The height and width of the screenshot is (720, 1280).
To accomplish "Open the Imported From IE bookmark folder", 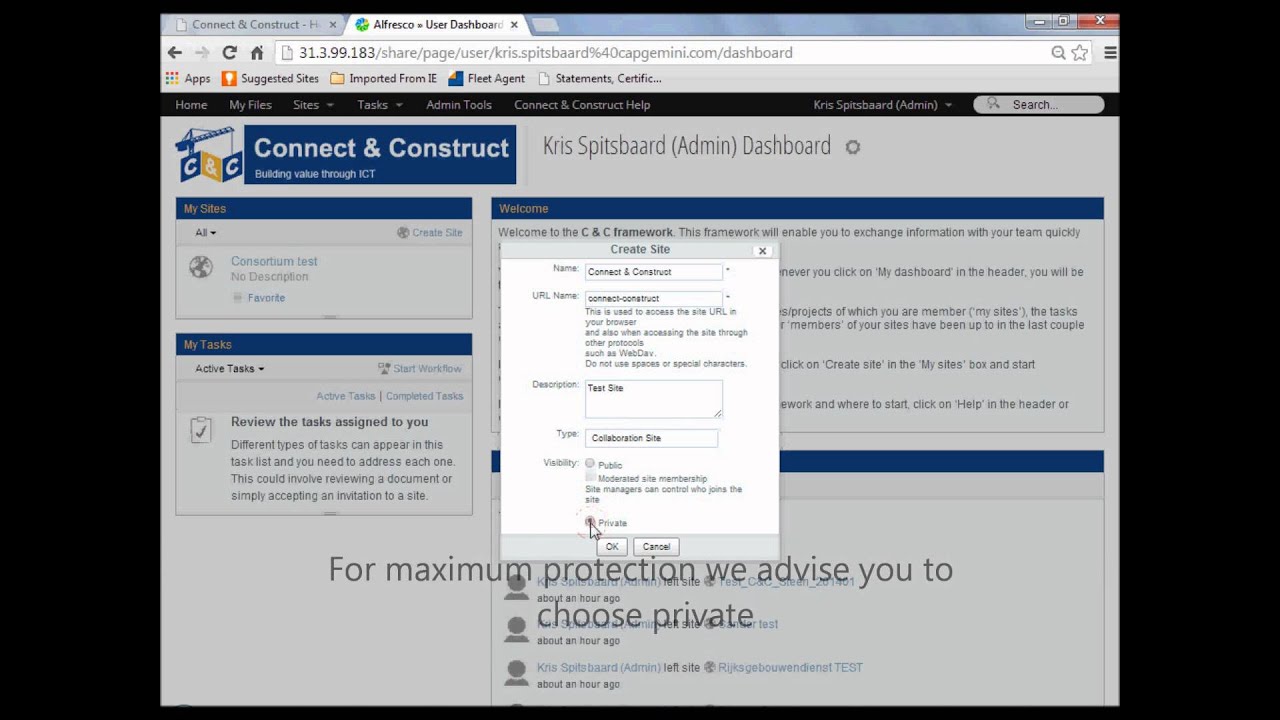I will [x=383, y=78].
